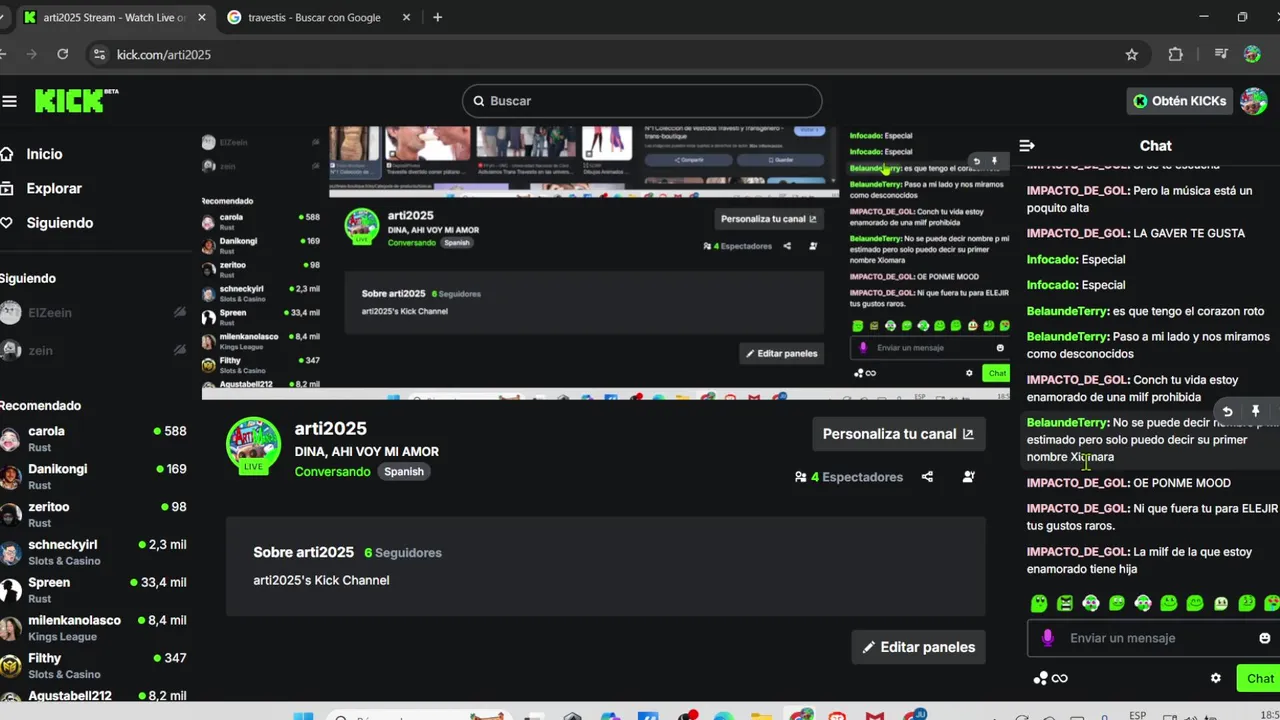
Task: Click the Spanish language tag
Action: pyautogui.click(x=404, y=472)
